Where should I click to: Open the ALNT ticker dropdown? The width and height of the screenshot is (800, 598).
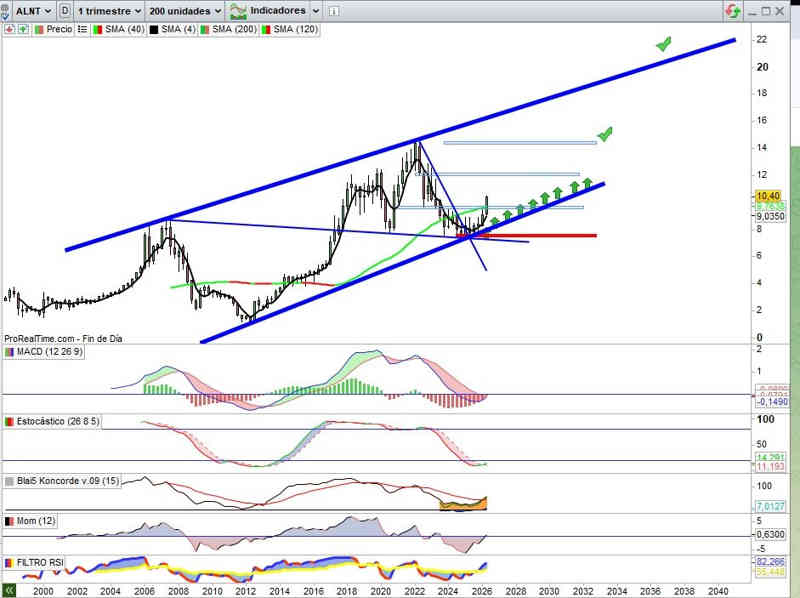coord(34,11)
